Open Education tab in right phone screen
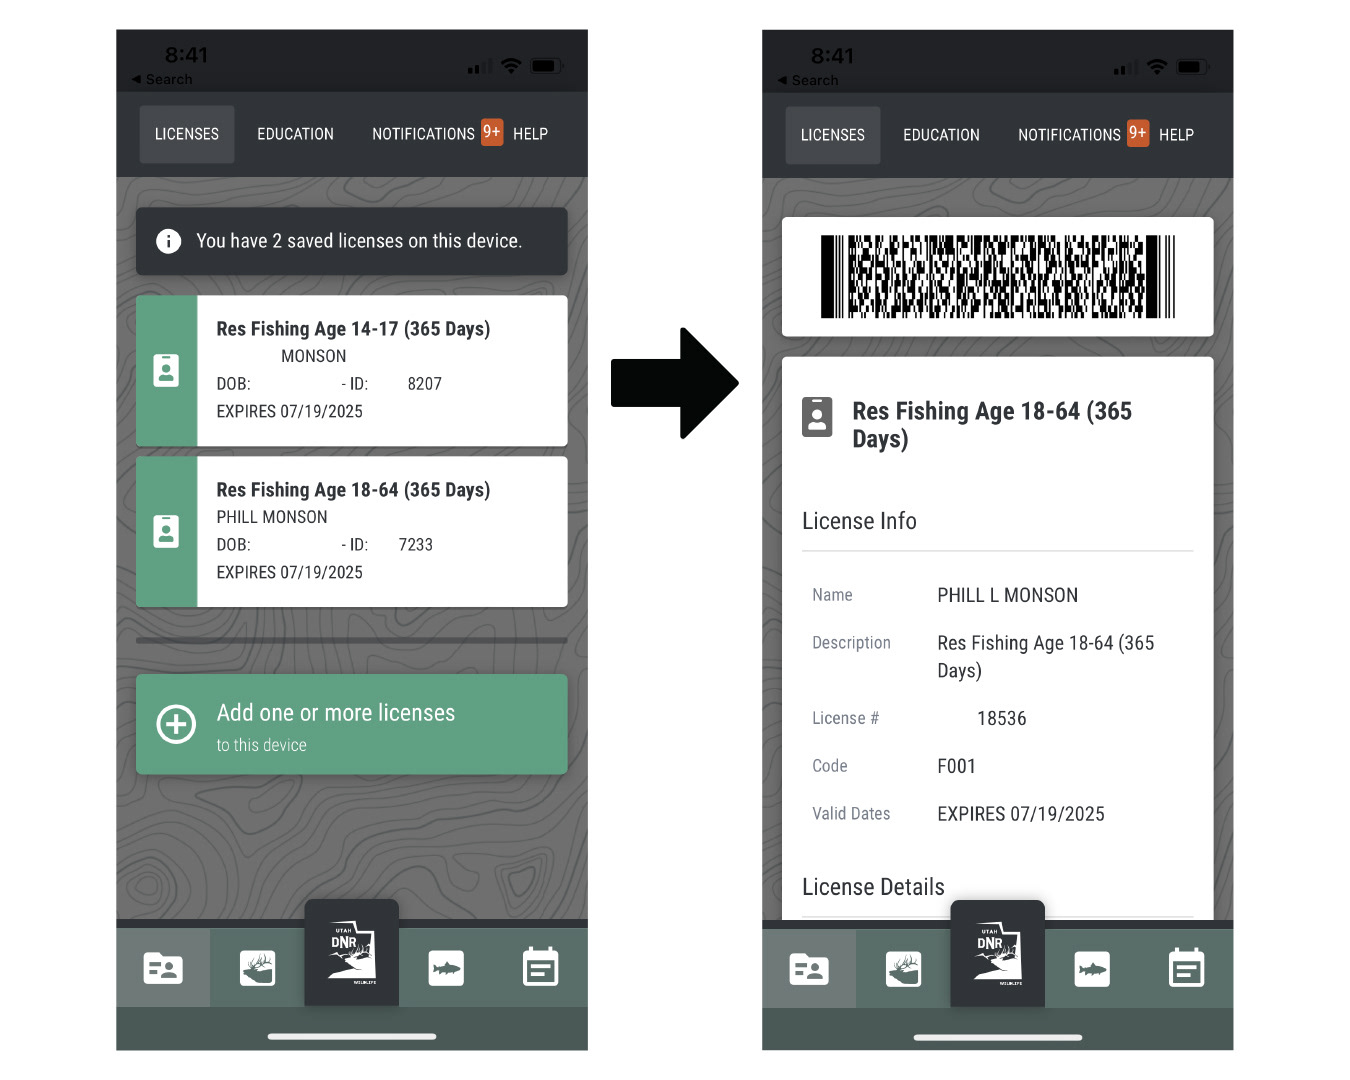This screenshot has height=1080, width=1350. [x=941, y=135]
